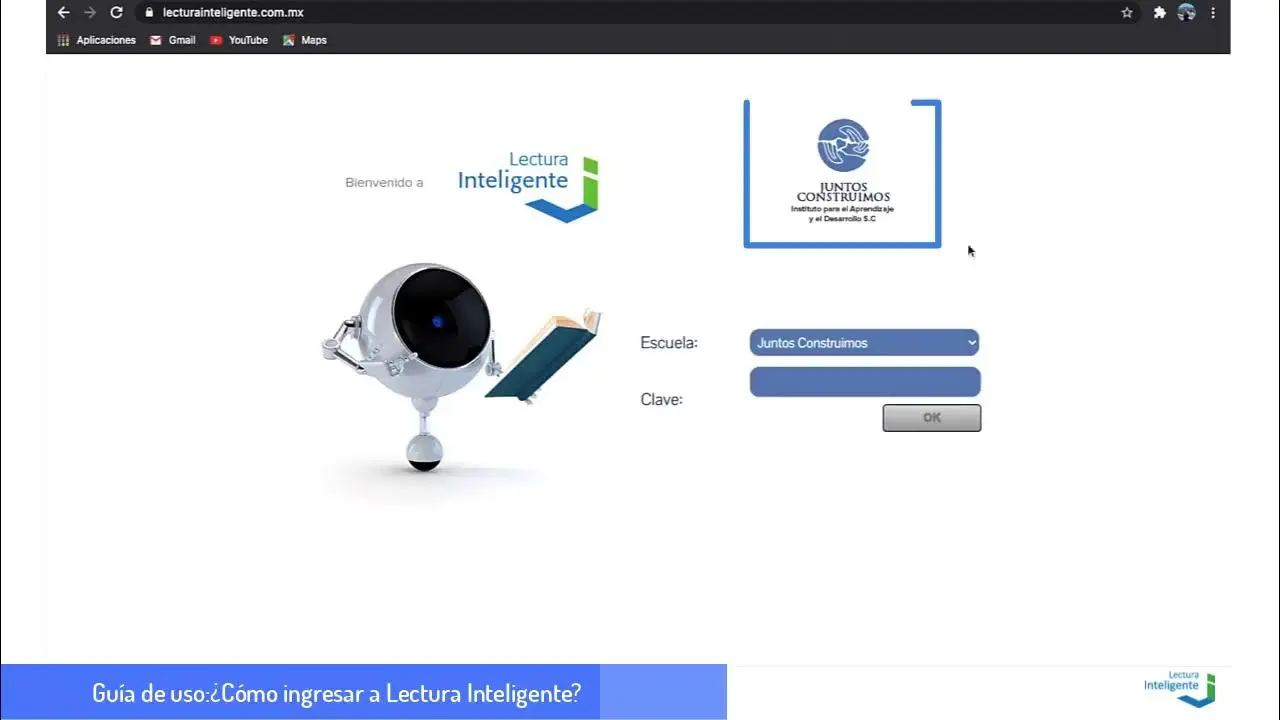Click the address bar URL lecturainteligente.com.mx
The height and width of the screenshot is (720, 1280).
tap(233, 13)
